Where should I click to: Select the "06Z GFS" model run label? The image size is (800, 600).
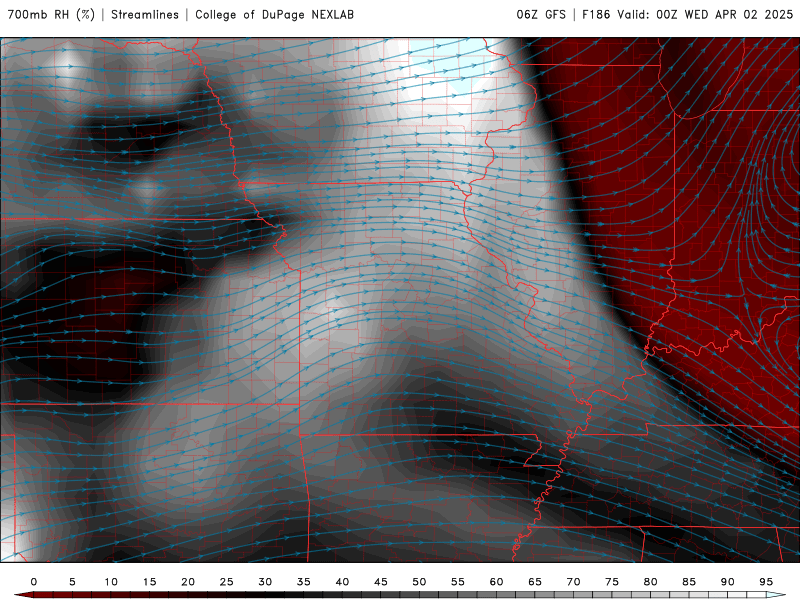click(541, 15)
